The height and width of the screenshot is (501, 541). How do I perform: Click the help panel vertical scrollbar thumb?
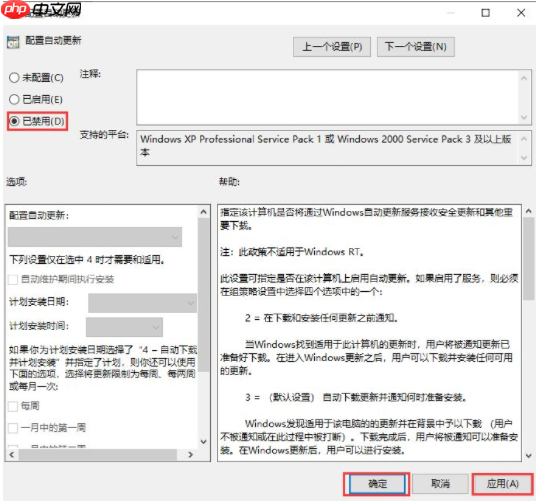tap(529, 259)
